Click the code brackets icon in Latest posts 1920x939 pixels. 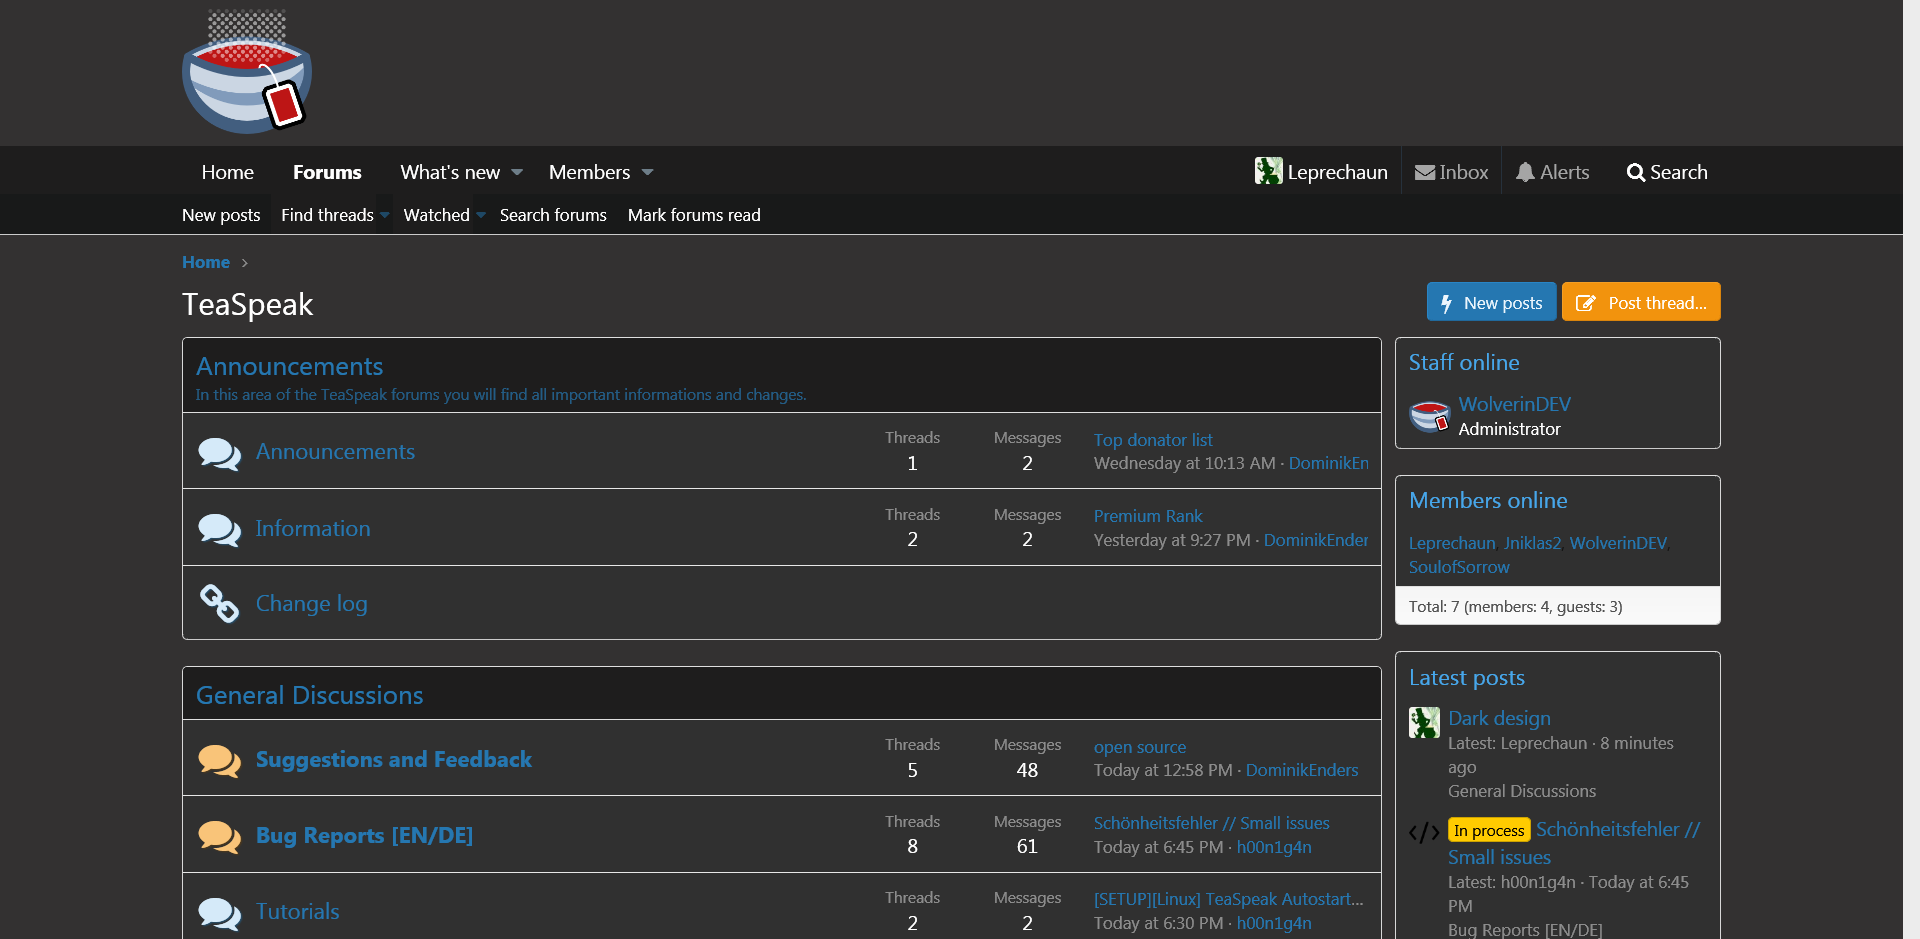coord(1424,832)
